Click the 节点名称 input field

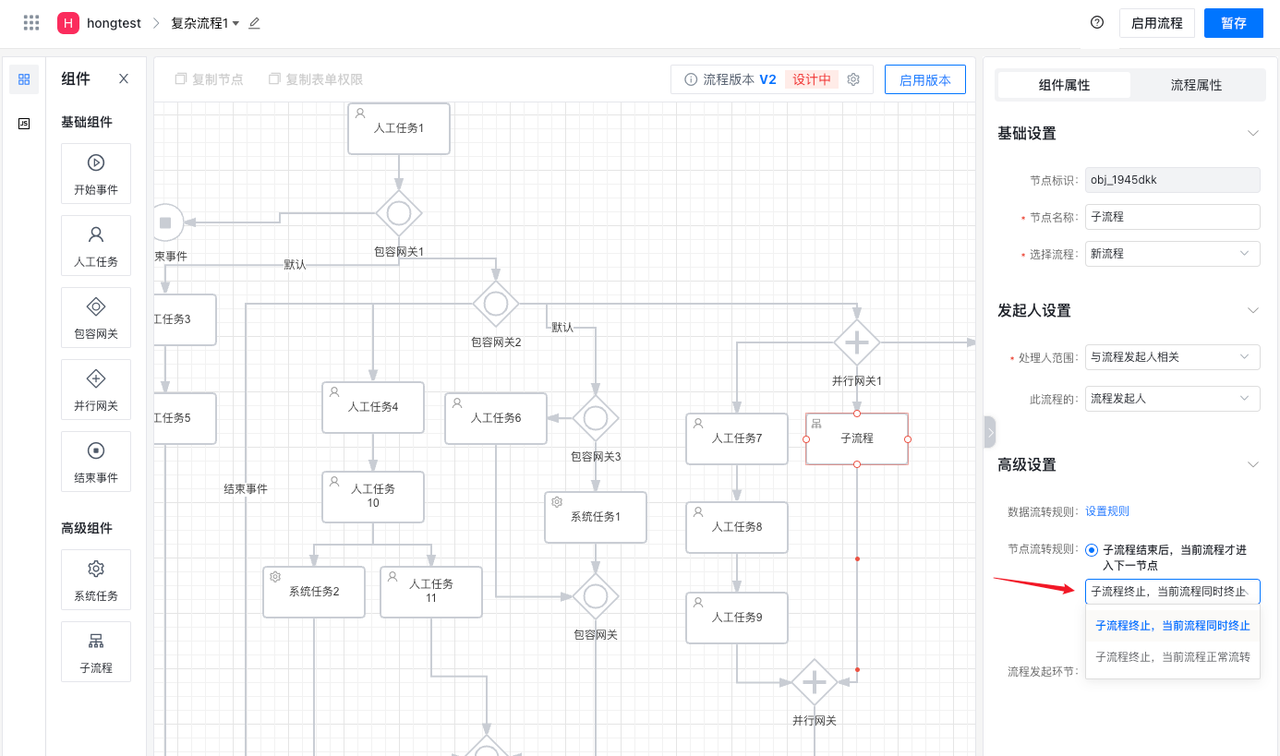click(x=1172, y=217)
